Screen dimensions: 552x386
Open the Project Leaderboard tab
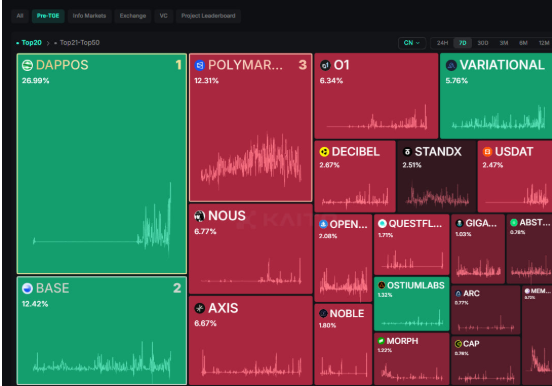[208, 16]
